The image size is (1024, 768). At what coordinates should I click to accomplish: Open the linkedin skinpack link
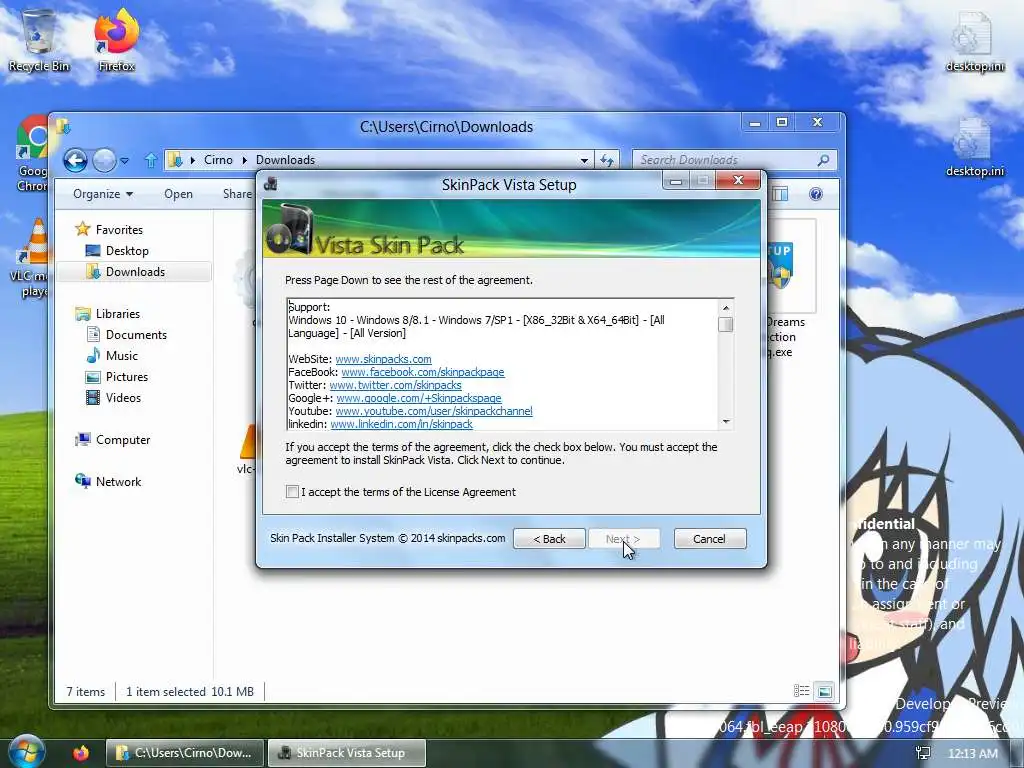[x=402, y=424]
